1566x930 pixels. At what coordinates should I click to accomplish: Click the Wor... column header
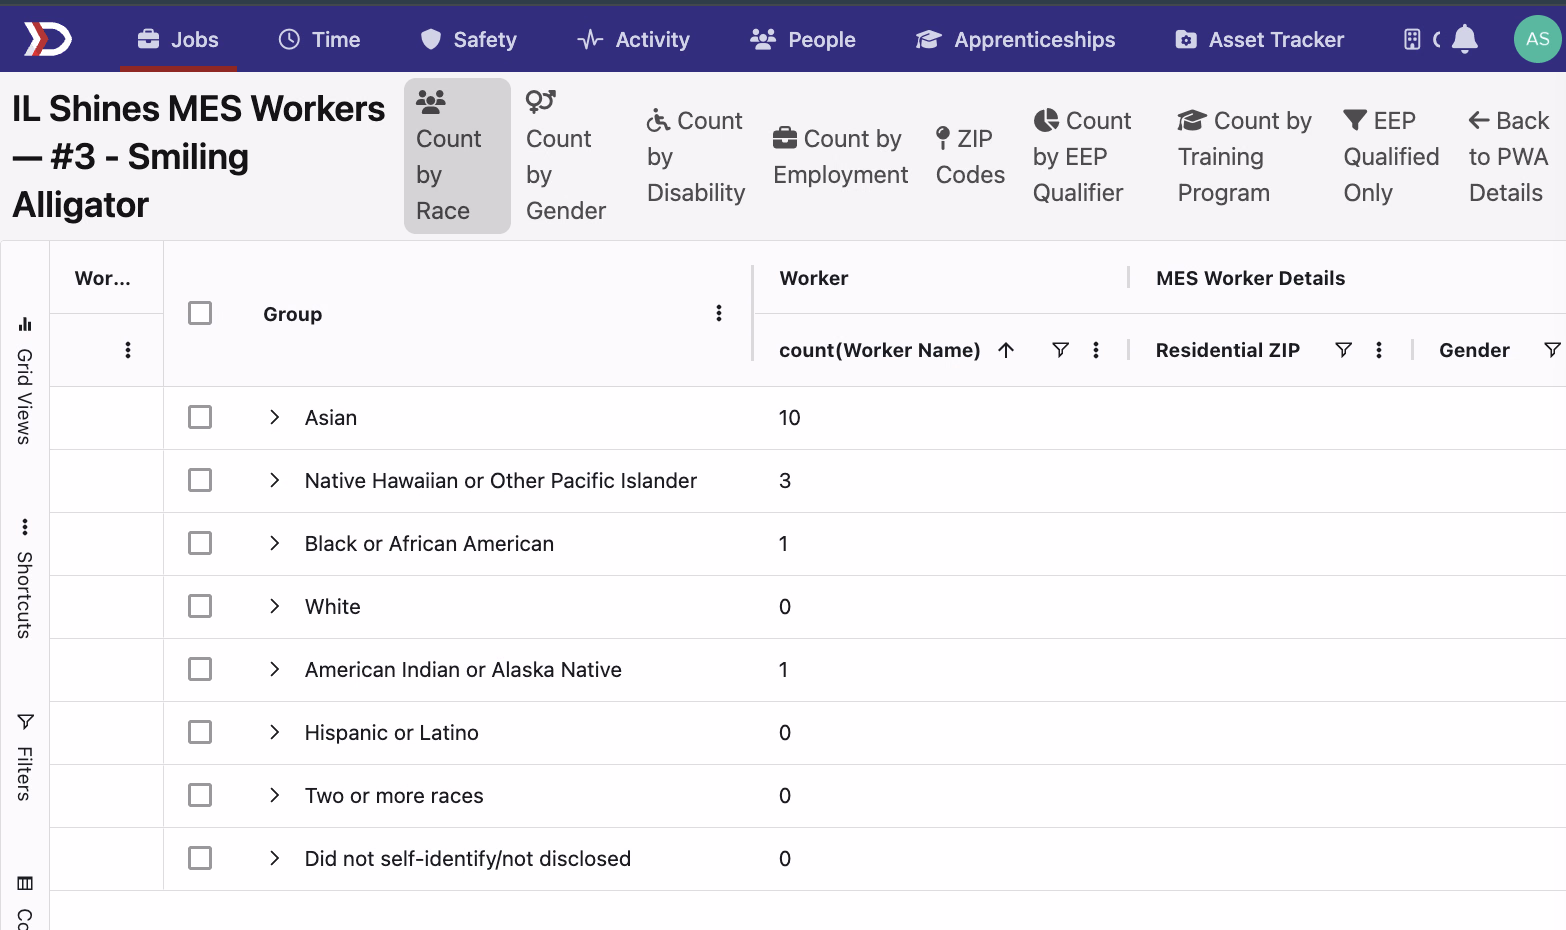coord(103,278)
